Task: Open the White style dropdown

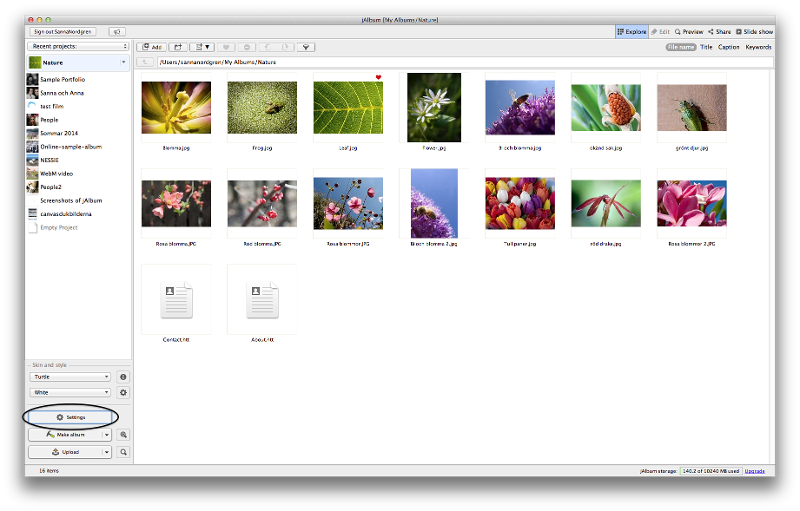Action: coord(70,393)
